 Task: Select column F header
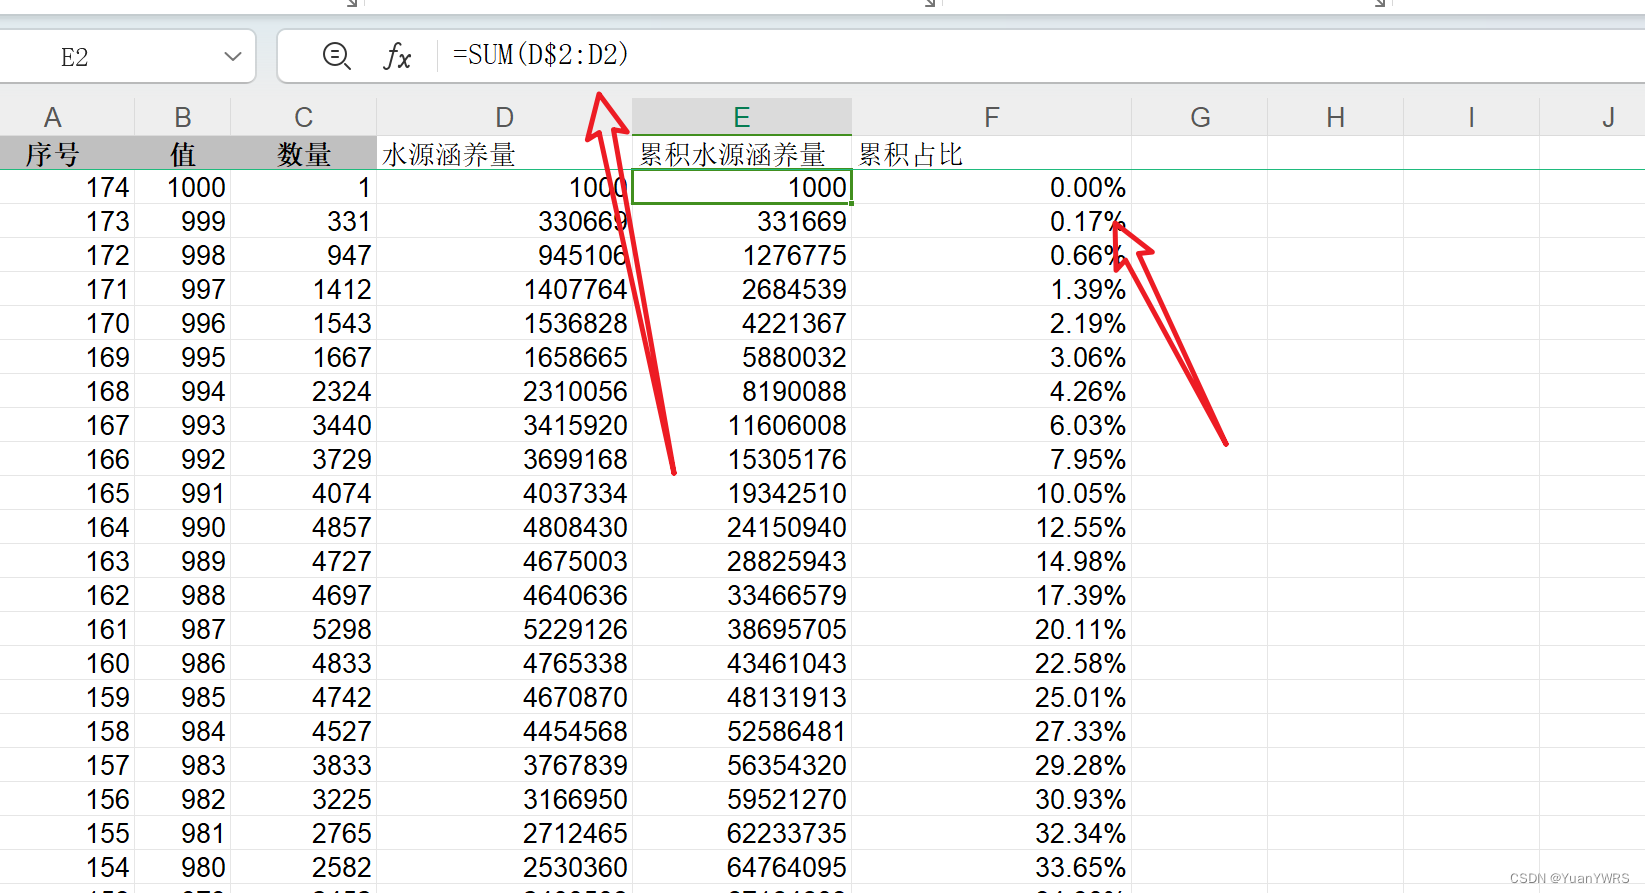pos(992,118)
